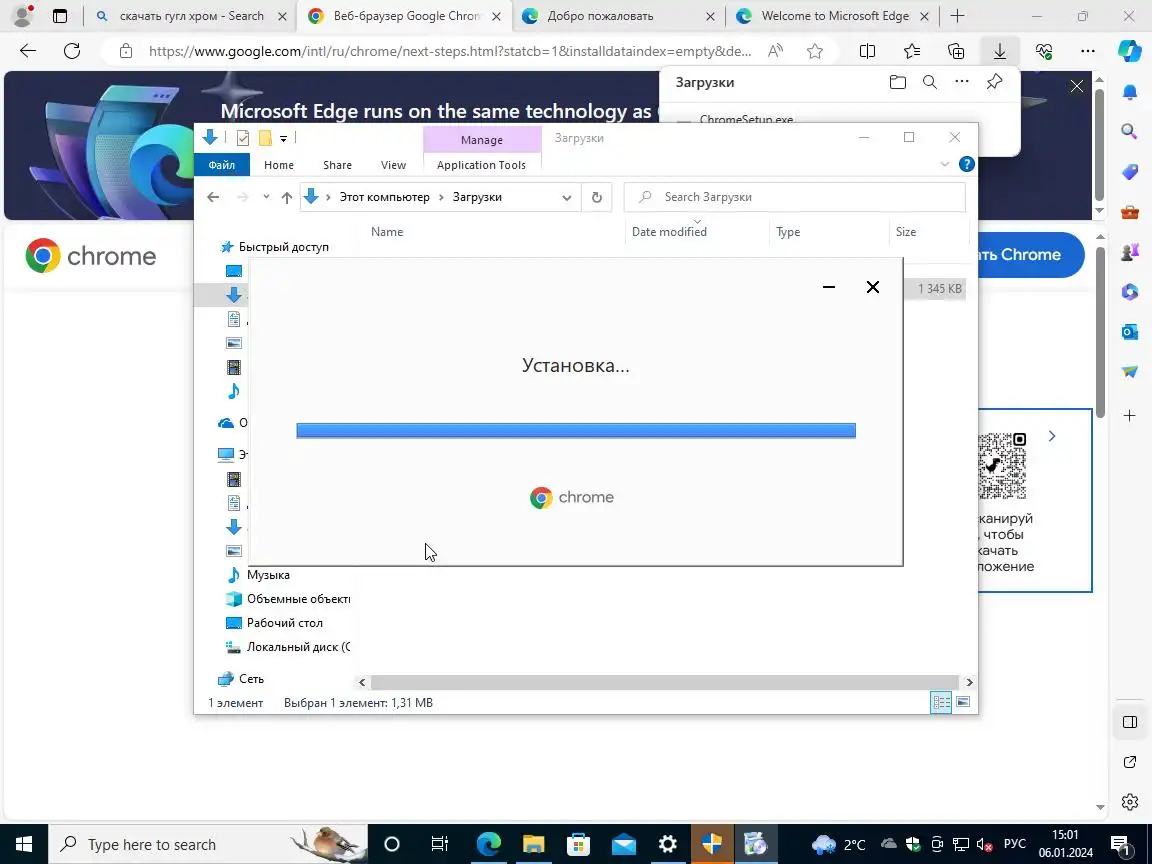Switch to Welcome to Microsoft Edge tab
1152x864 pixels.
pyautogui.click(x=832, y=16)
